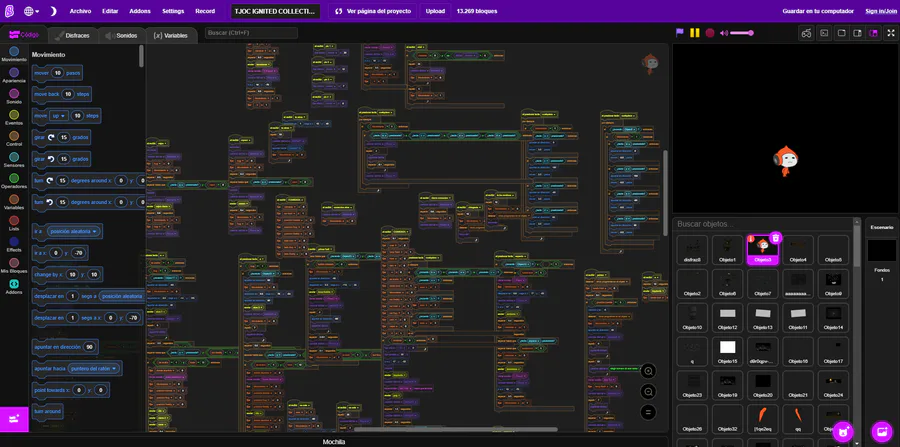900x447 pixels.
Task: Click the add sprite cat button
Action: [843, 432]
